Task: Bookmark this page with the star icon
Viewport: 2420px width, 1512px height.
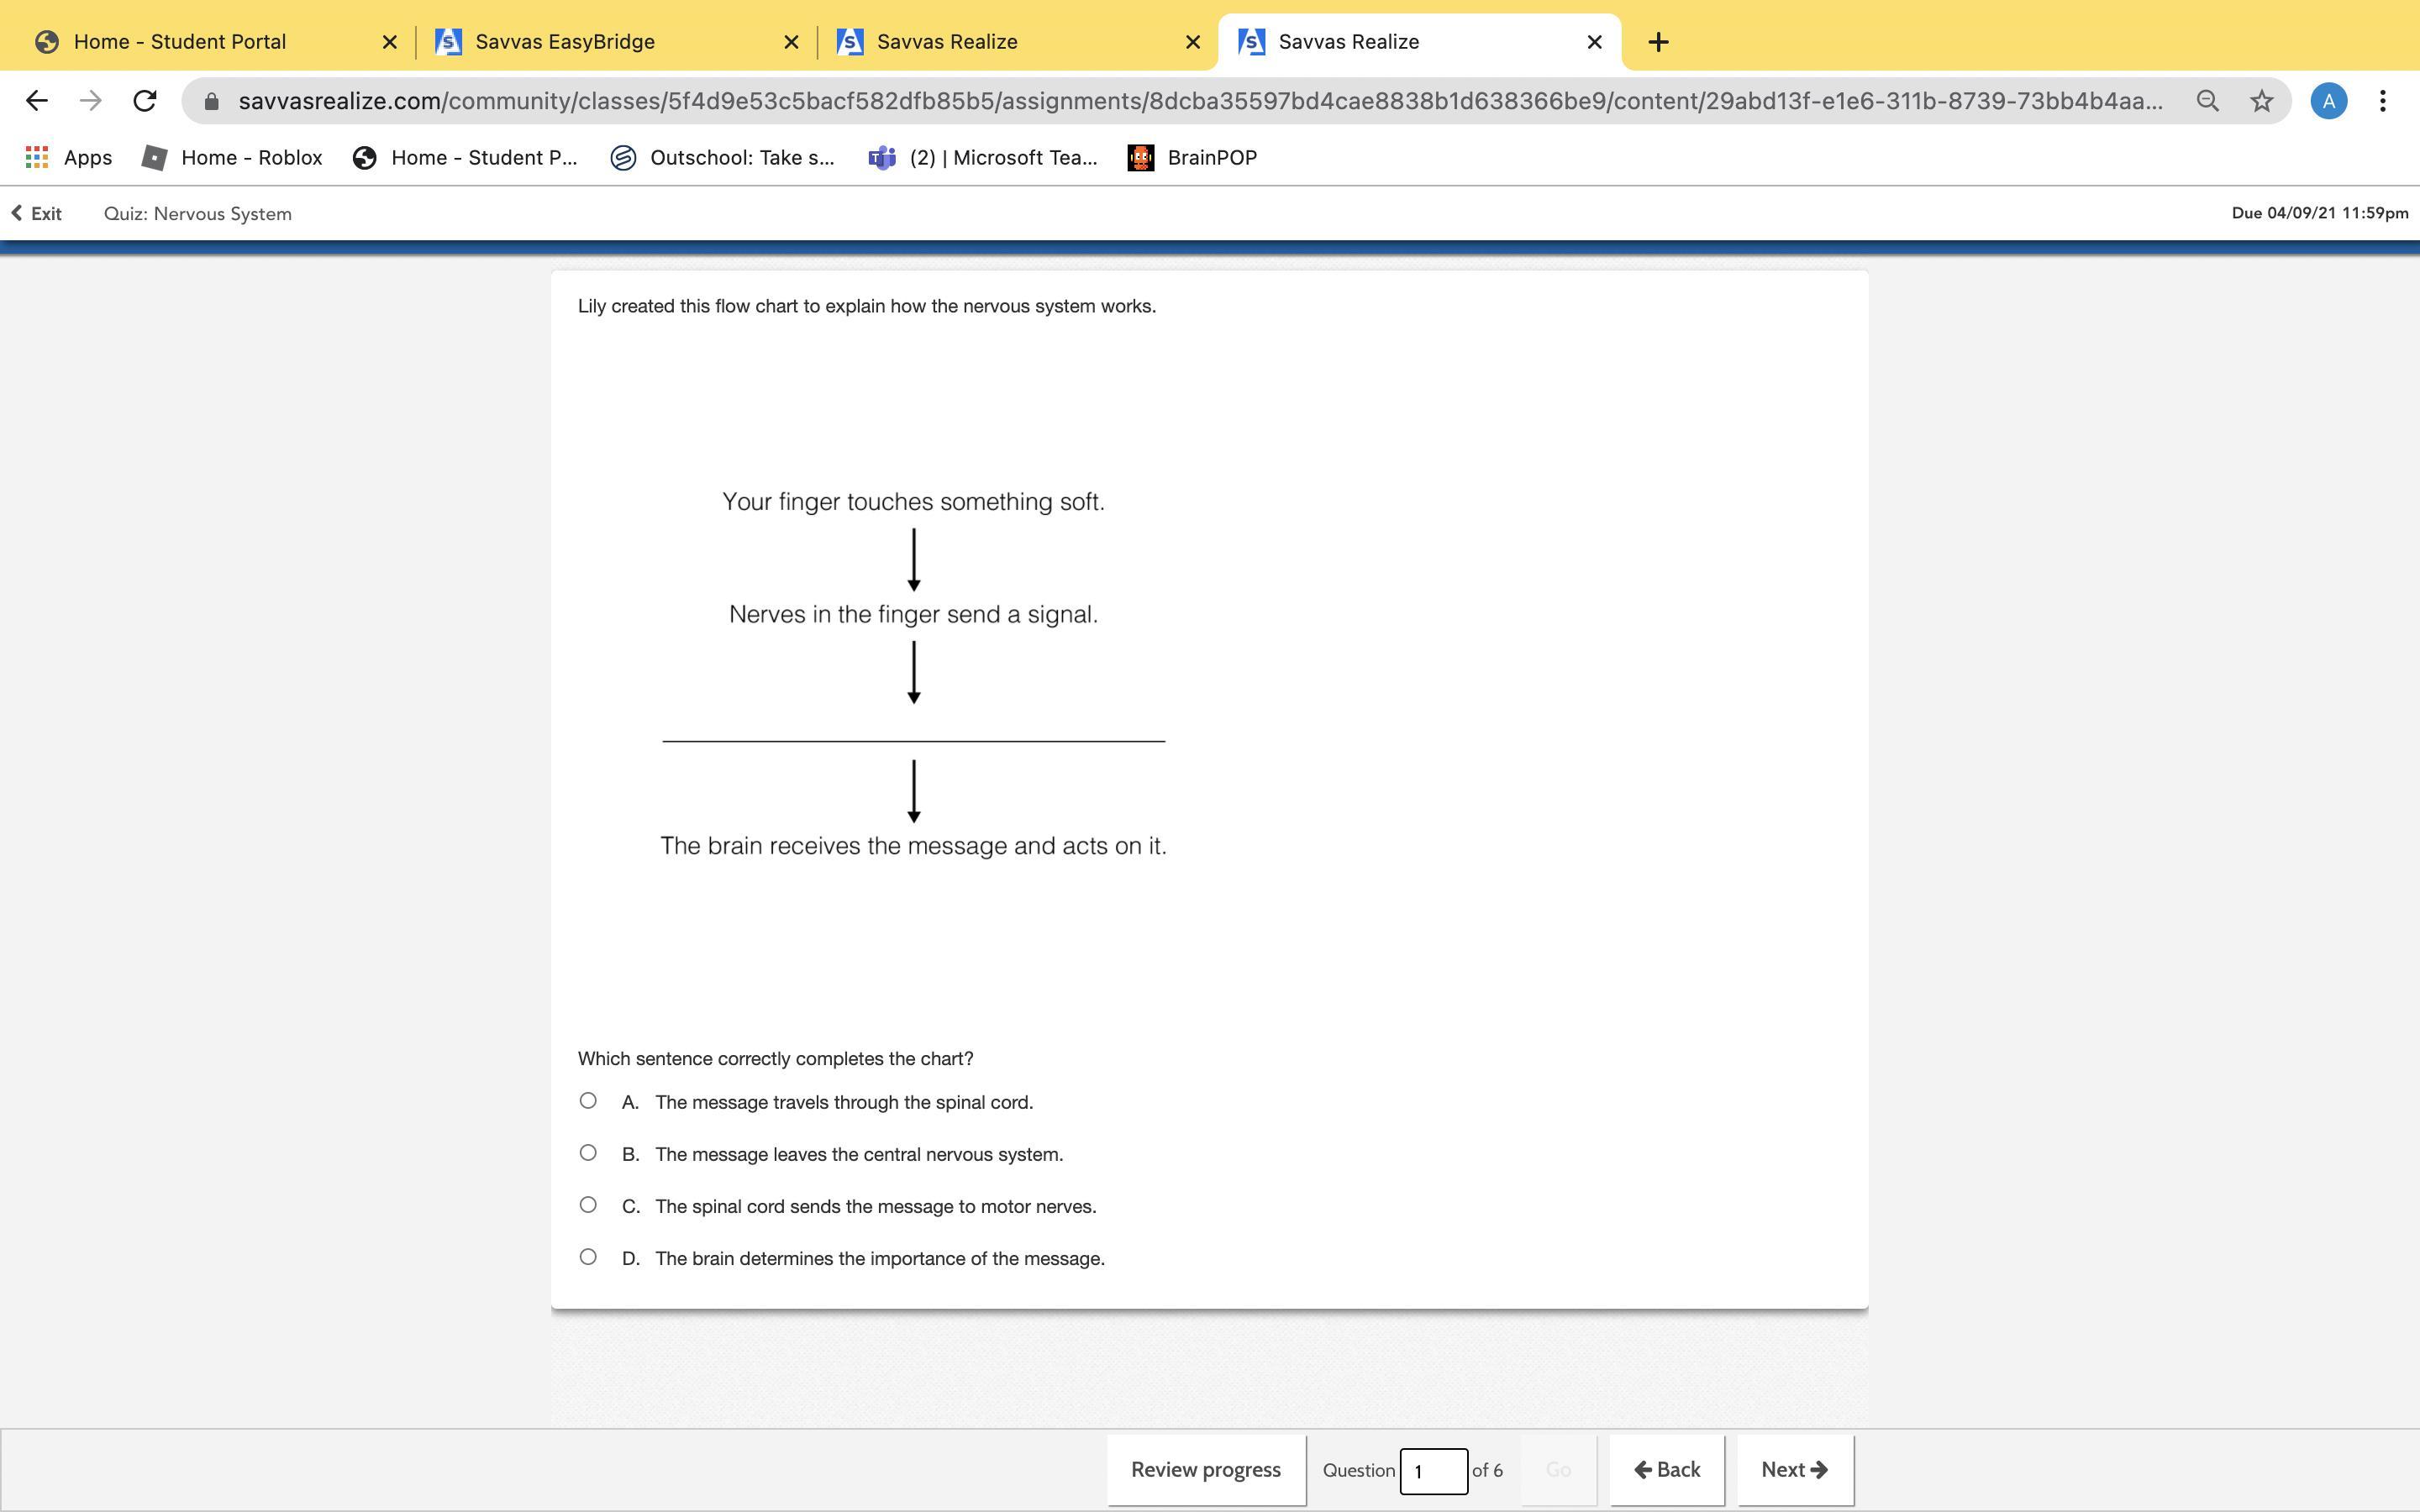Action: pyautogui.click(x=2261, y=101)
